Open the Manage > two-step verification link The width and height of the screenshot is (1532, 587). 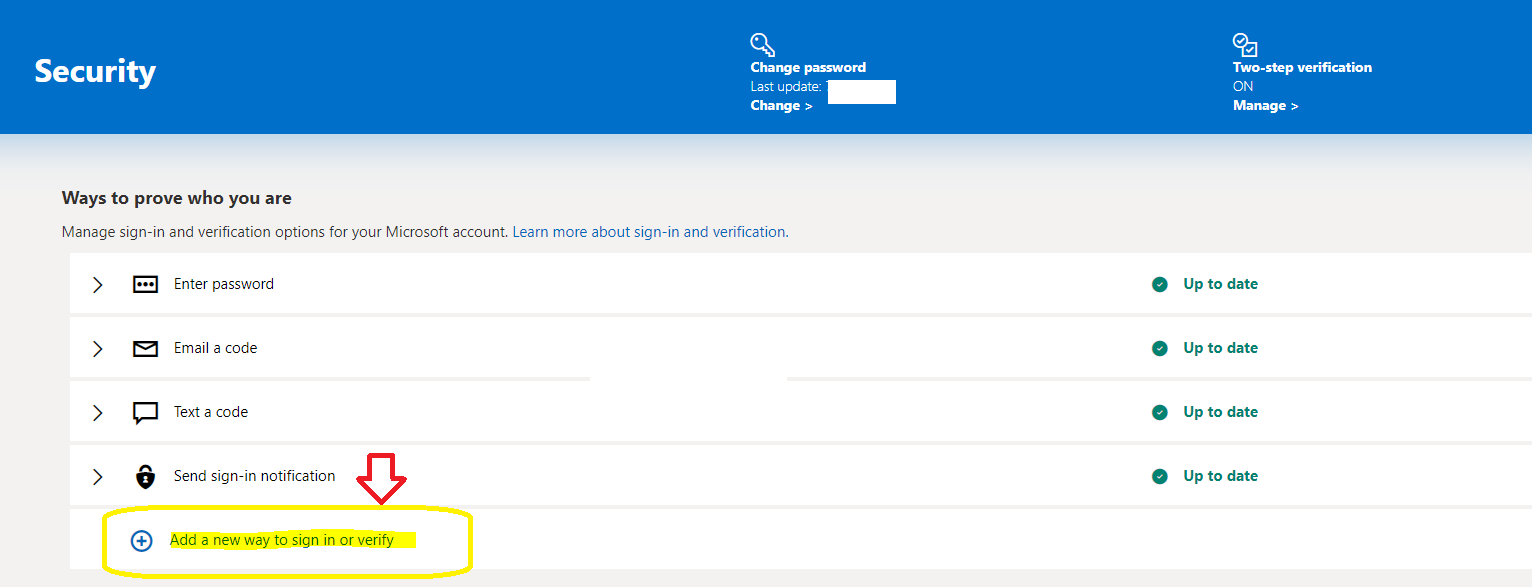1265,105
